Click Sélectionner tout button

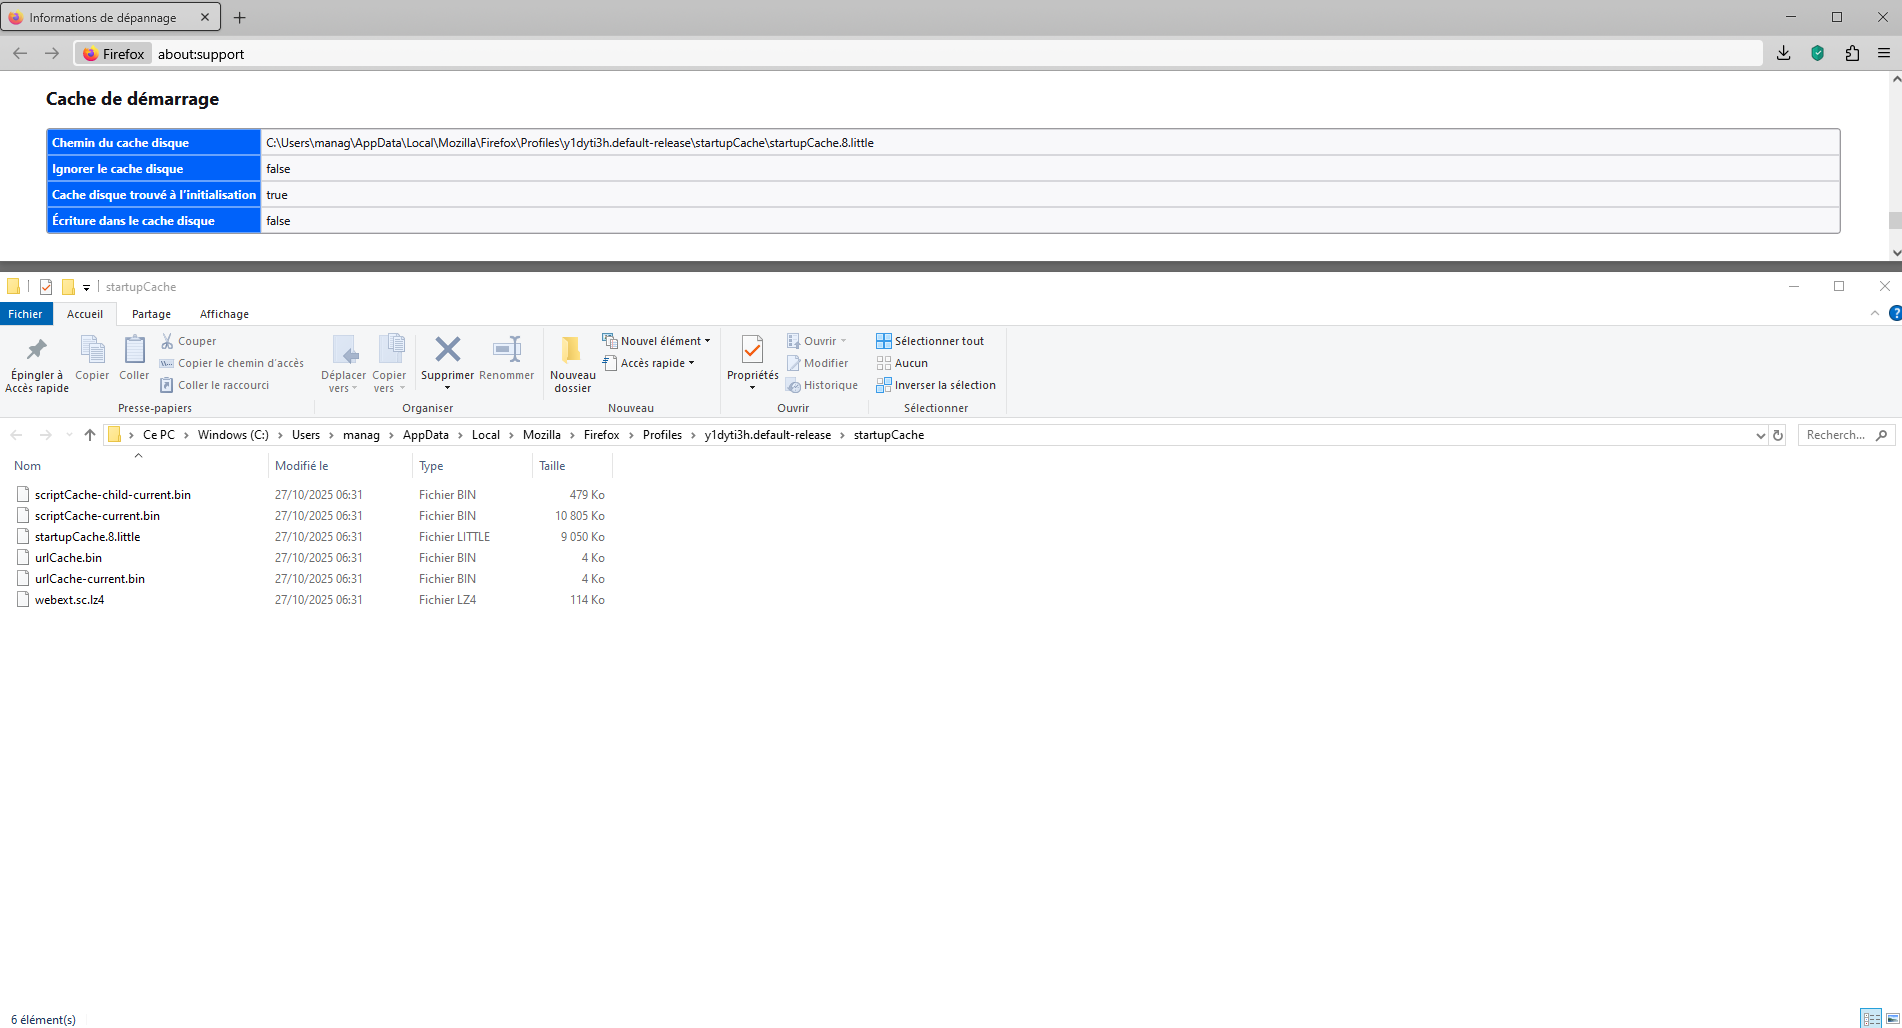(x=929, y=341)
